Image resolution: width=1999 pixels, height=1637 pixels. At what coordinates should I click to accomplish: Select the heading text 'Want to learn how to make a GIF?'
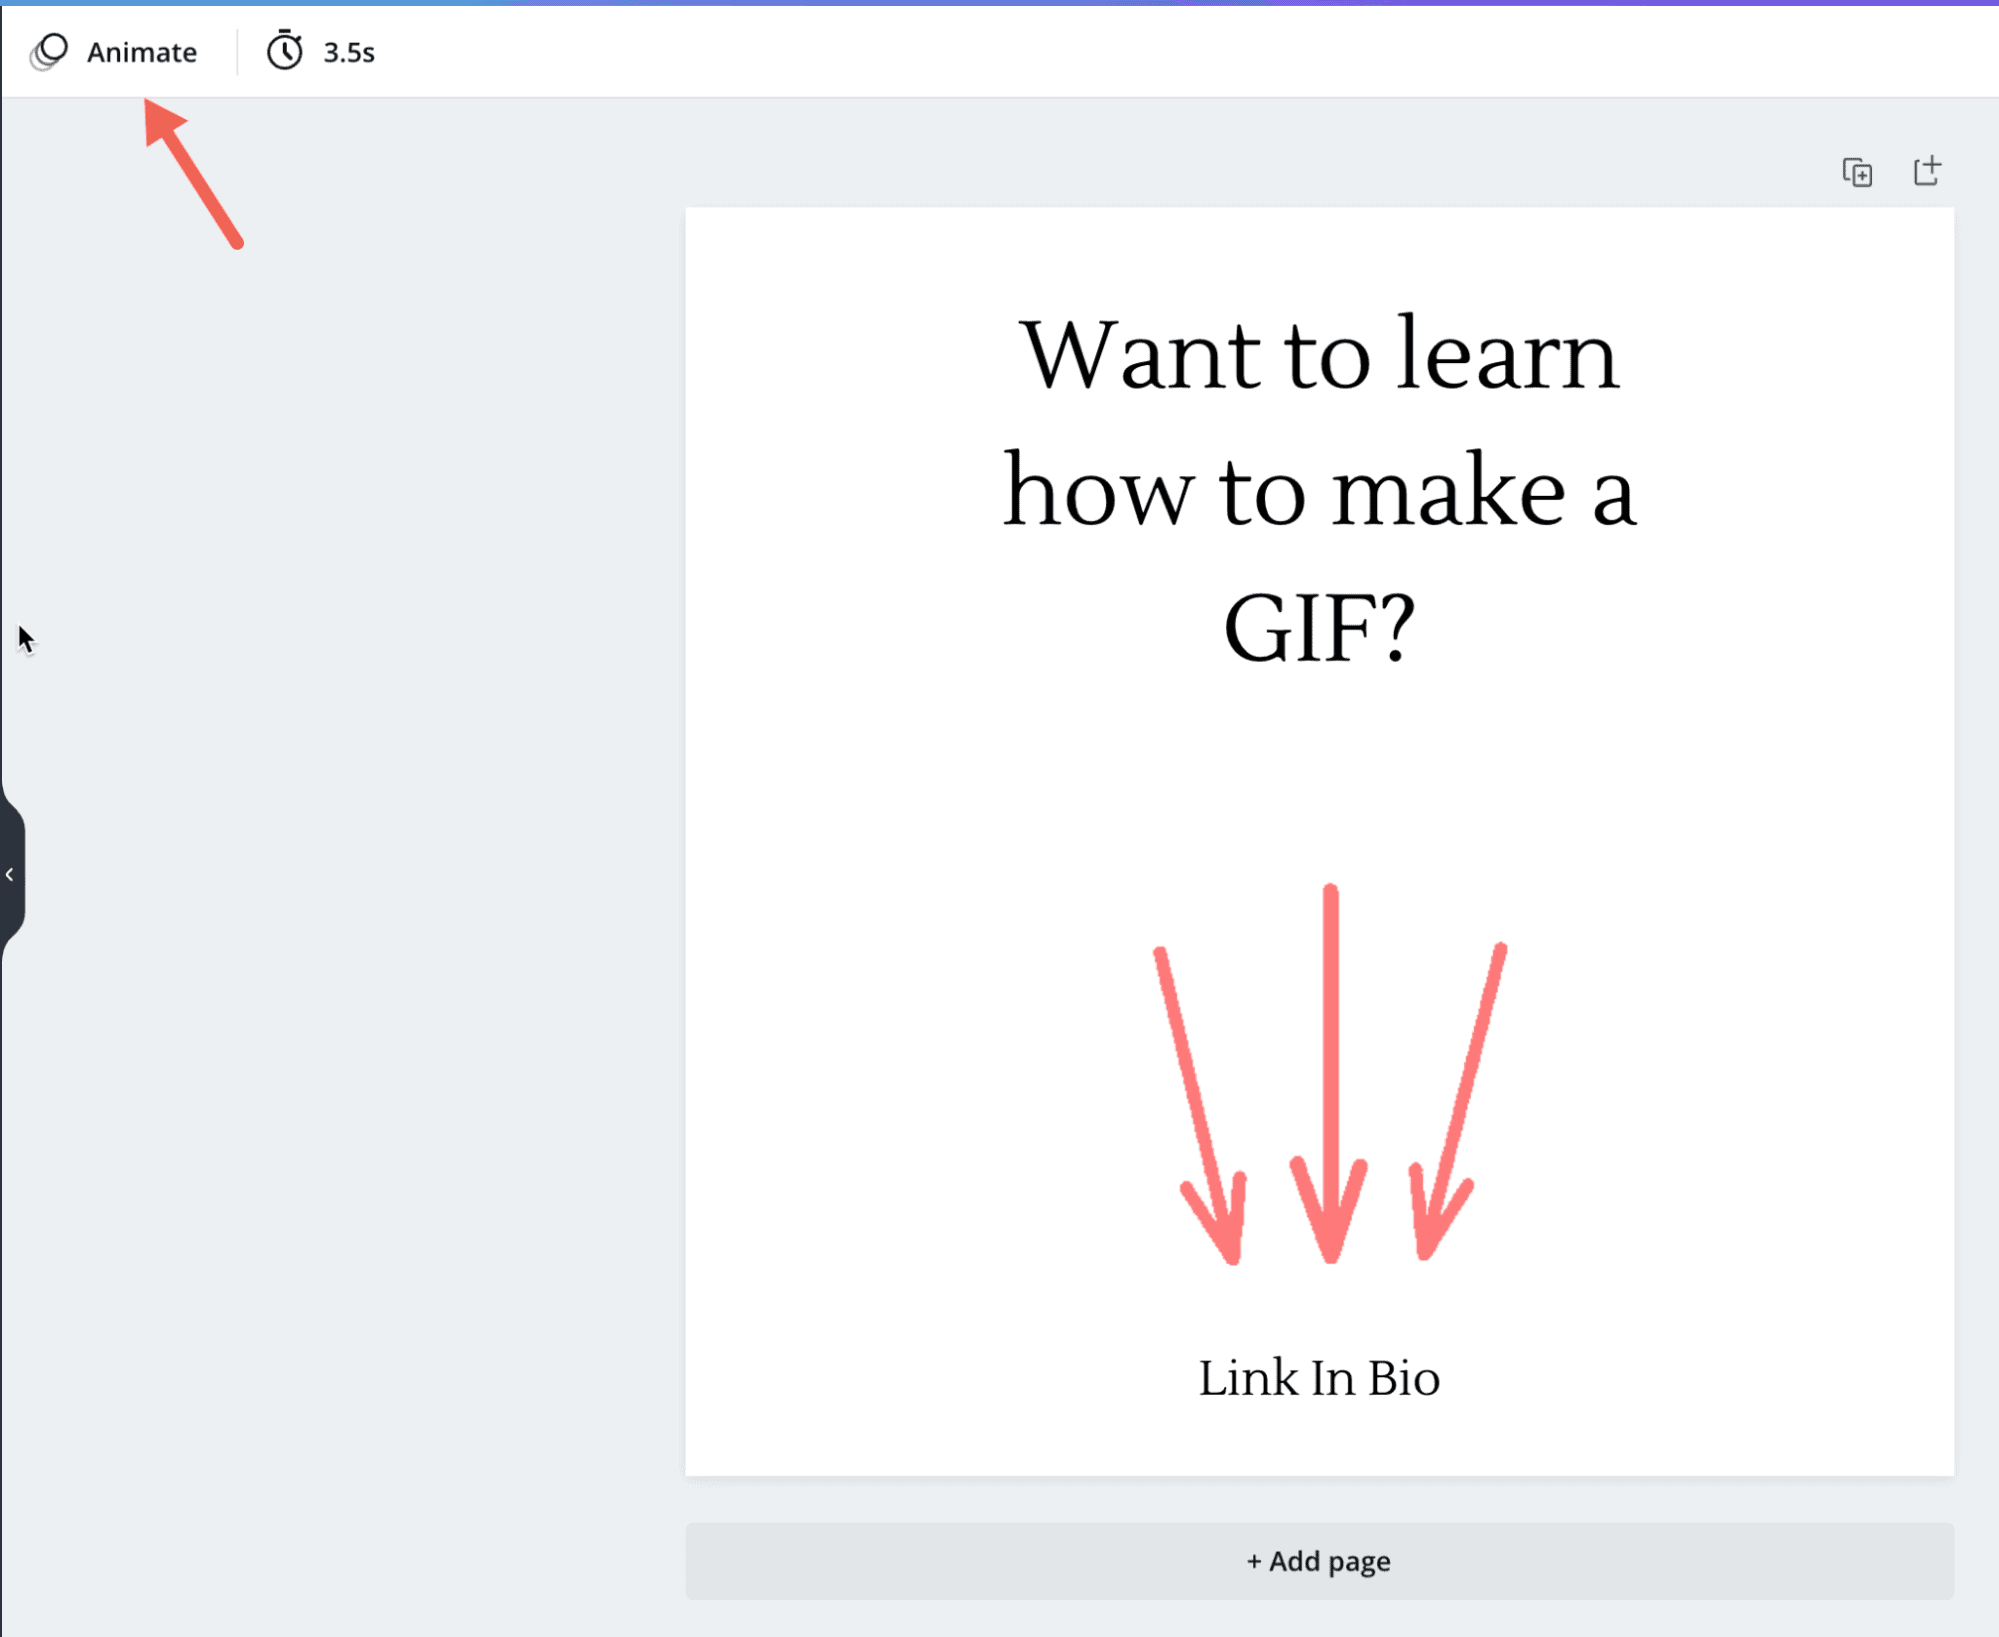1319,490
